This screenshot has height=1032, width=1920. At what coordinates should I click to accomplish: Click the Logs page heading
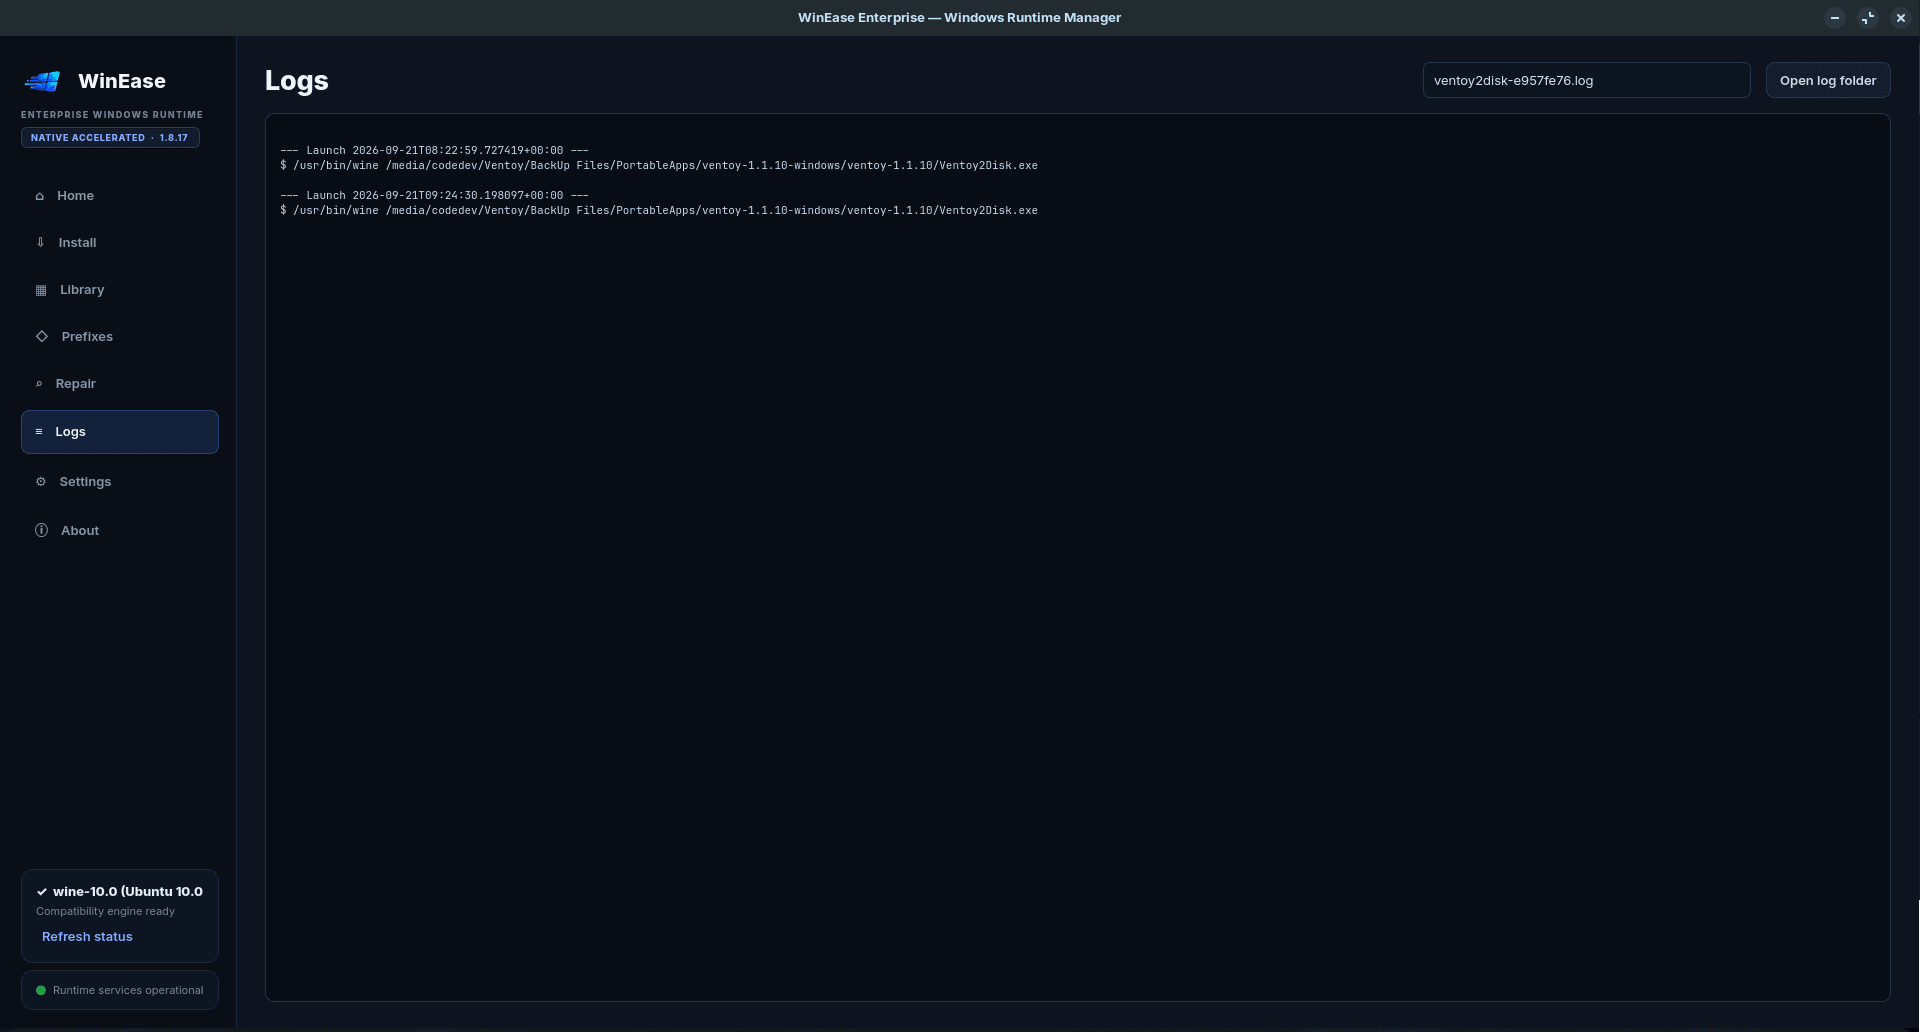[297, 81]
